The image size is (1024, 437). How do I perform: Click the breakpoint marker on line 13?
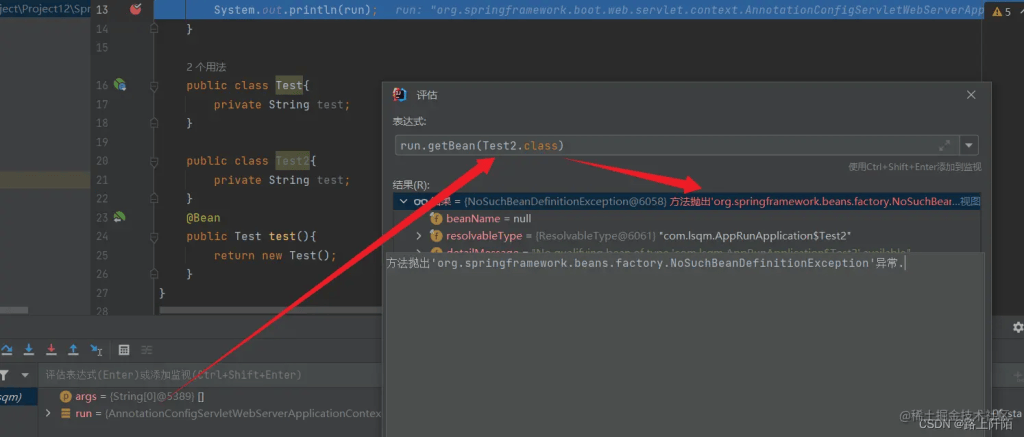(x=136, y=10)
